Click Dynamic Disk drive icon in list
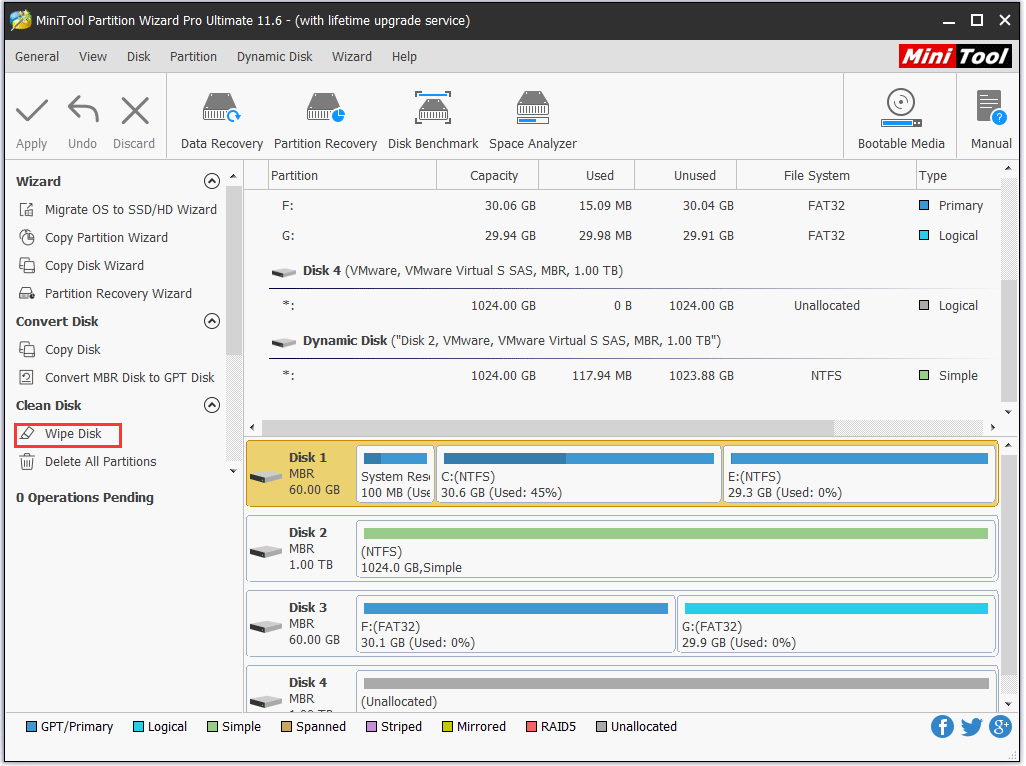The image size is (1026, 766). 284,341
